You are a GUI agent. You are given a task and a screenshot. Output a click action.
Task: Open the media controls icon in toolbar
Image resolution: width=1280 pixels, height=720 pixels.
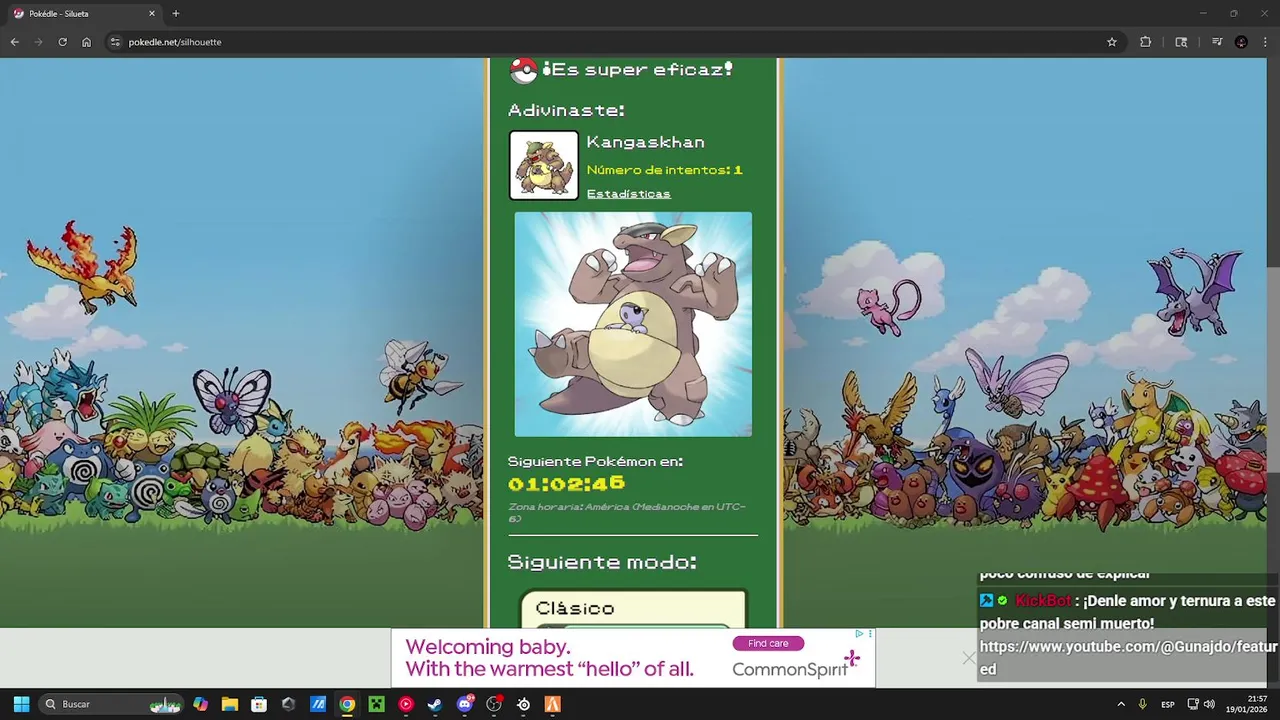coord(1217,42)
